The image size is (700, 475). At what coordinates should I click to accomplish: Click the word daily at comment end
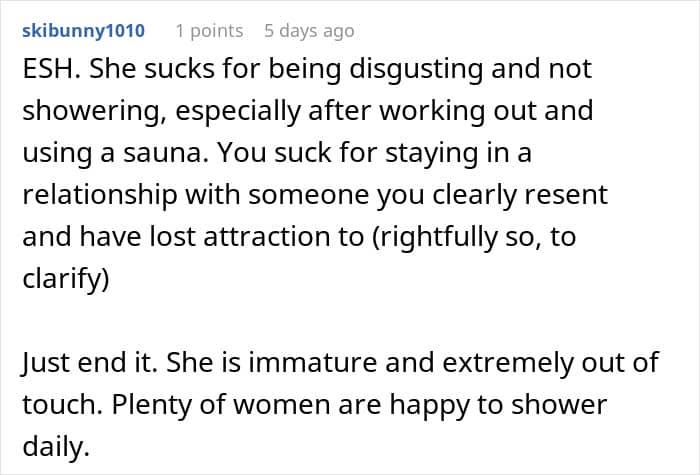[x=56, y=446]
